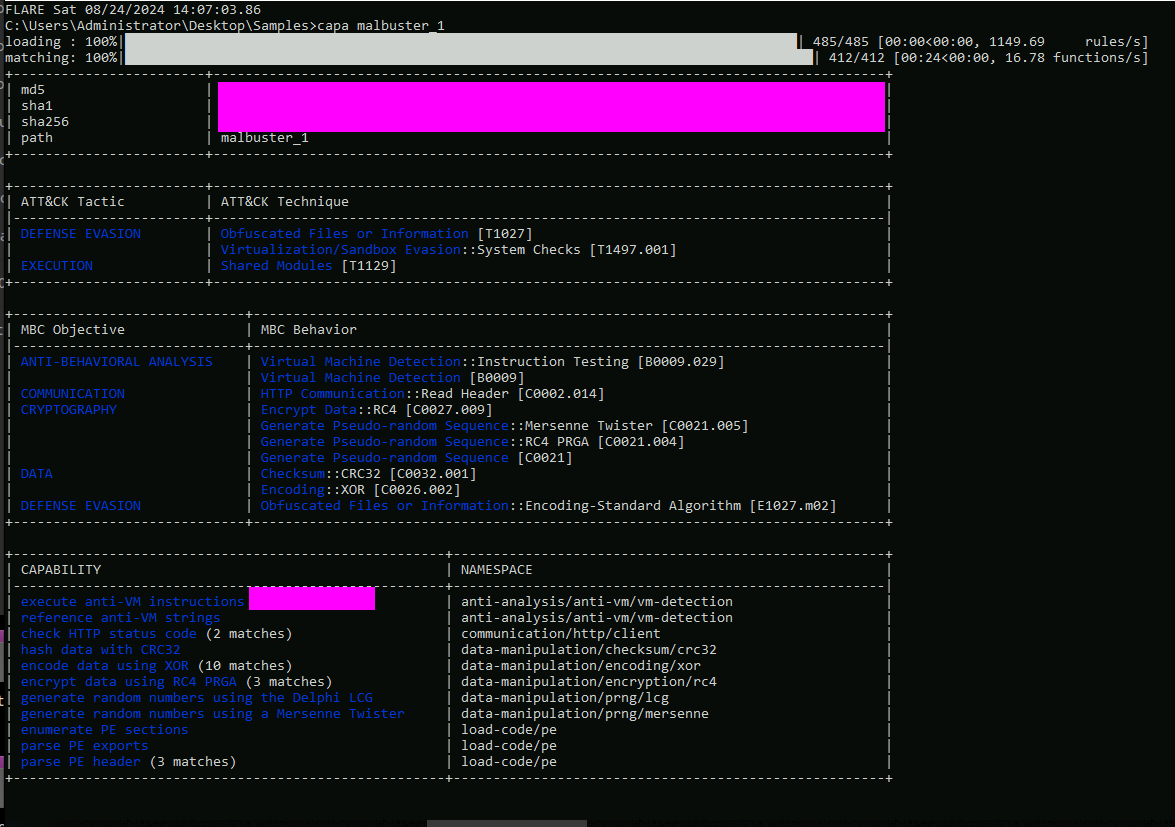Click 'parse PE exports' capability

coord(84,745)
